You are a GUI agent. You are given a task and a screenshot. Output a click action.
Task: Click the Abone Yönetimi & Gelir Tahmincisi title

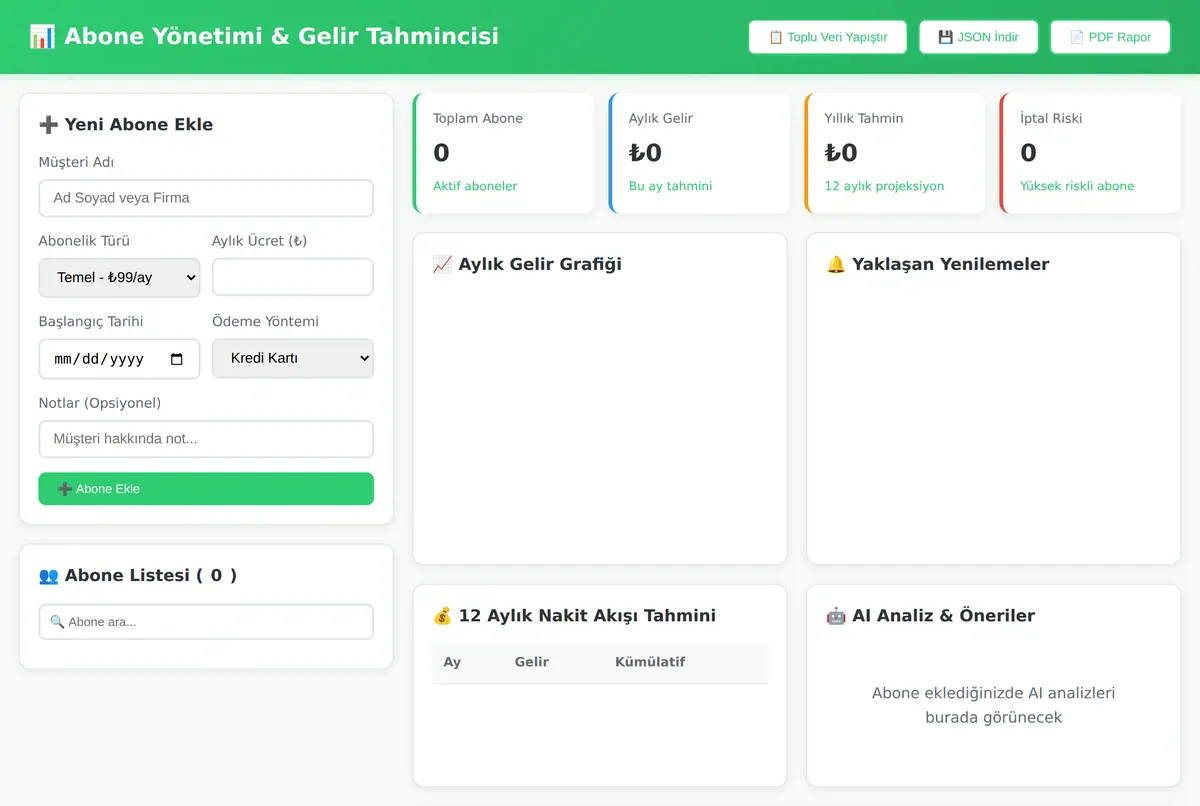(x=281, y=37)
